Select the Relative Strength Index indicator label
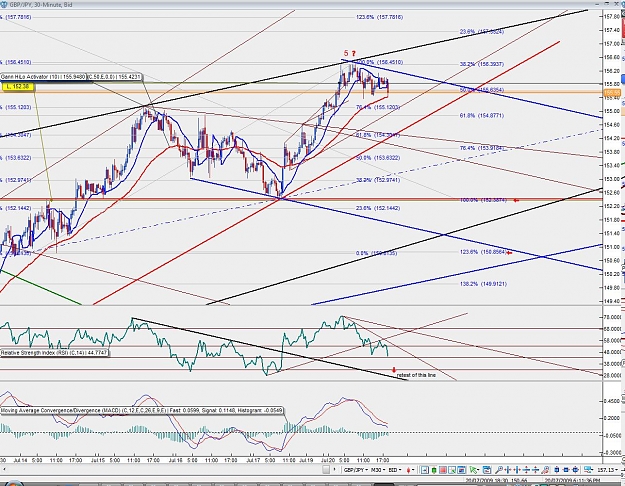Image resolution: width=625 pixels, height=486 pixels. coord(54,353)
